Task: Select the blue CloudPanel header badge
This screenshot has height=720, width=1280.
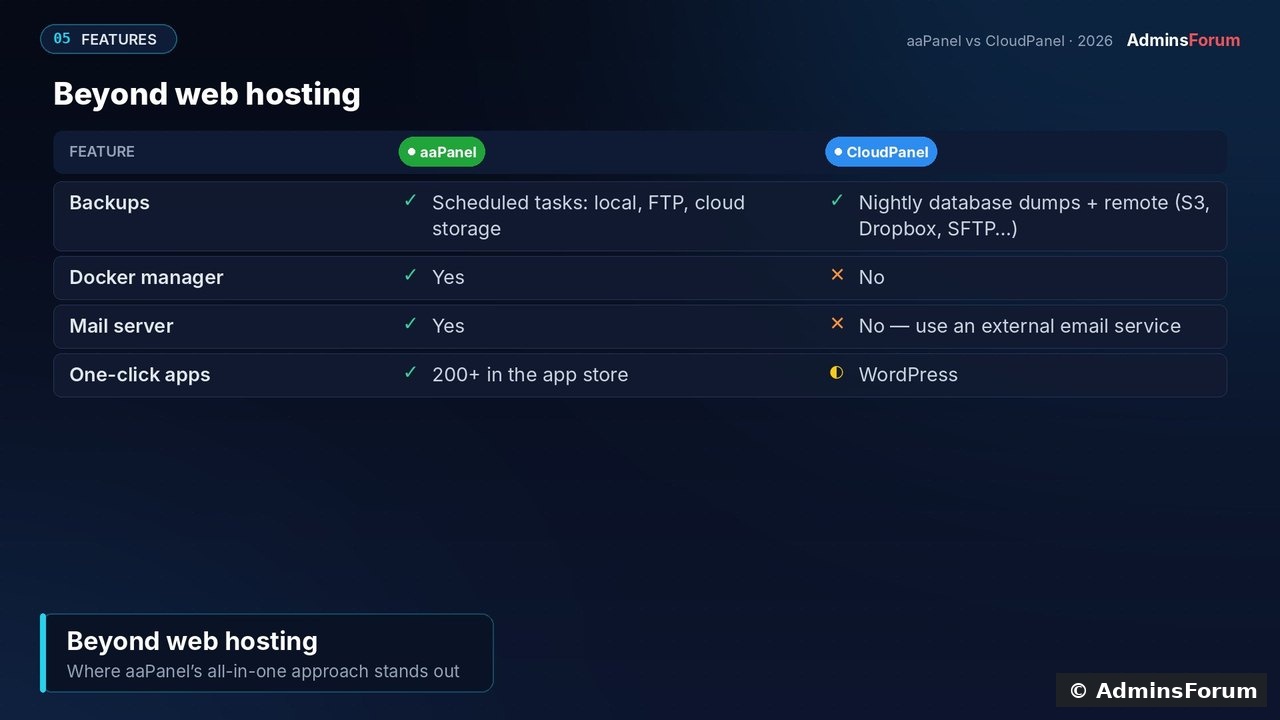Action: coord(881,152)
